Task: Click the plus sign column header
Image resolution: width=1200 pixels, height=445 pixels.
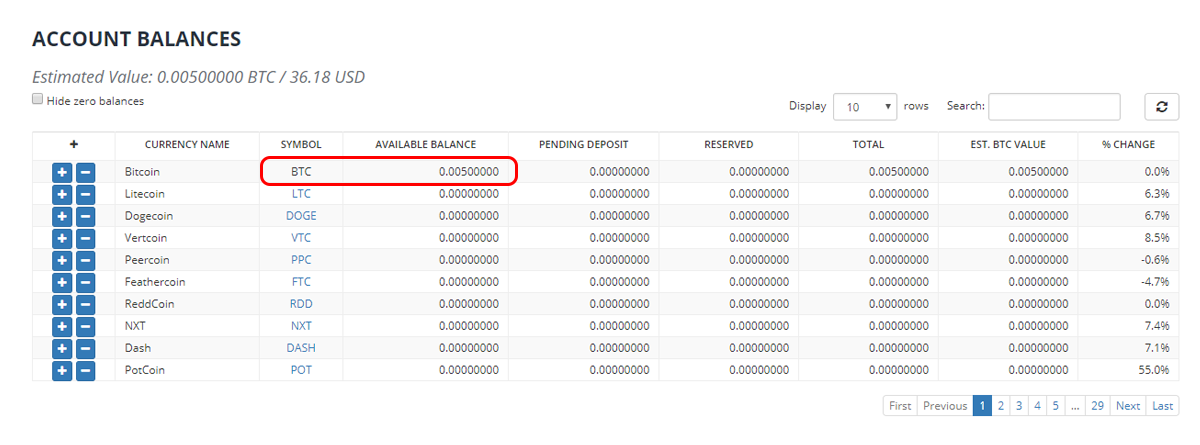Action: click(73, 145)
